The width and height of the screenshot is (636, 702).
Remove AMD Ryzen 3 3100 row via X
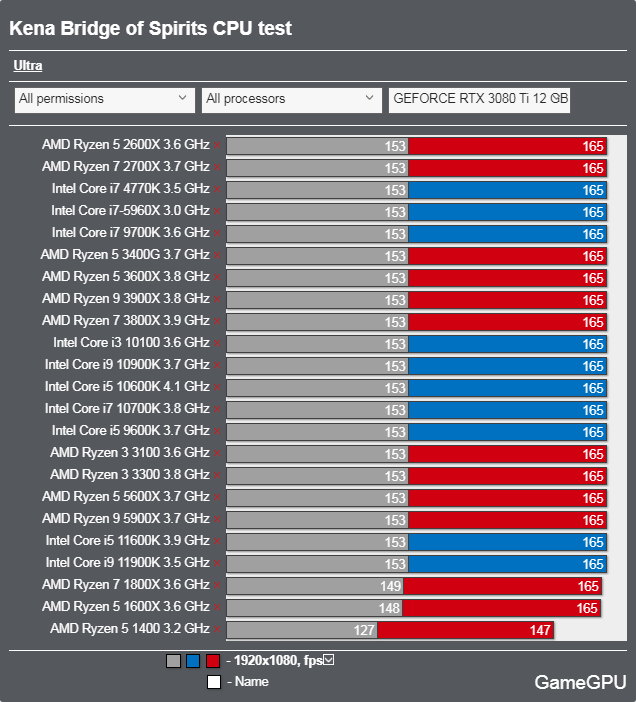click(217, 453)
